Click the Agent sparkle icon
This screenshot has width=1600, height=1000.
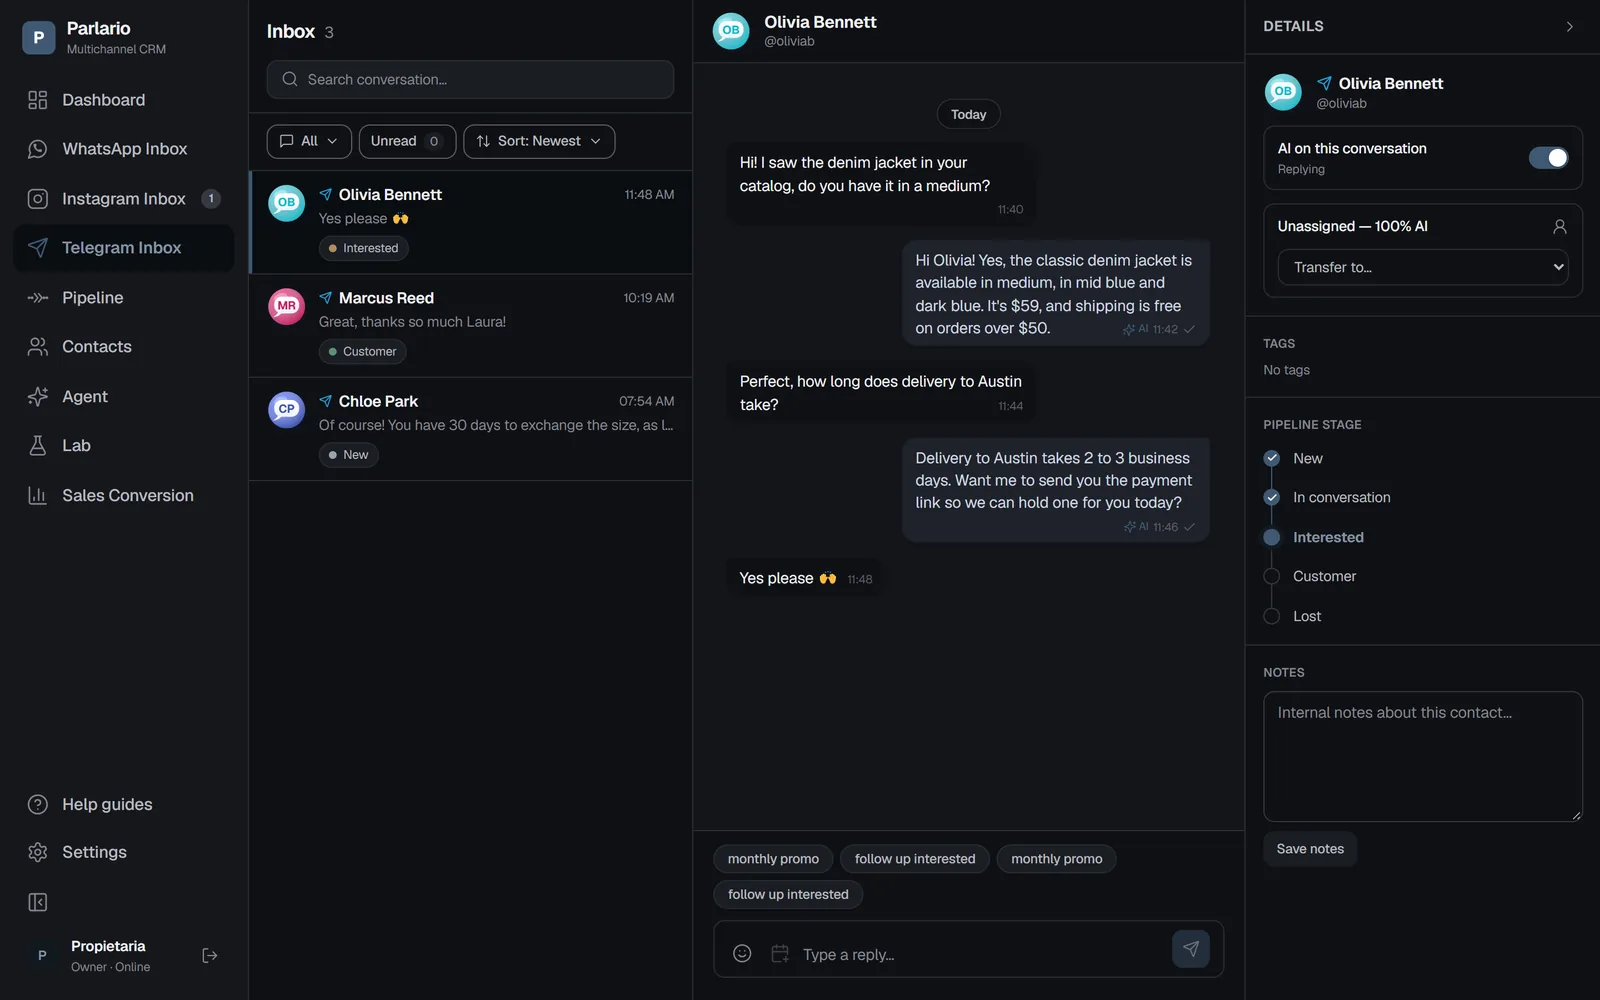tap(38, 397)
